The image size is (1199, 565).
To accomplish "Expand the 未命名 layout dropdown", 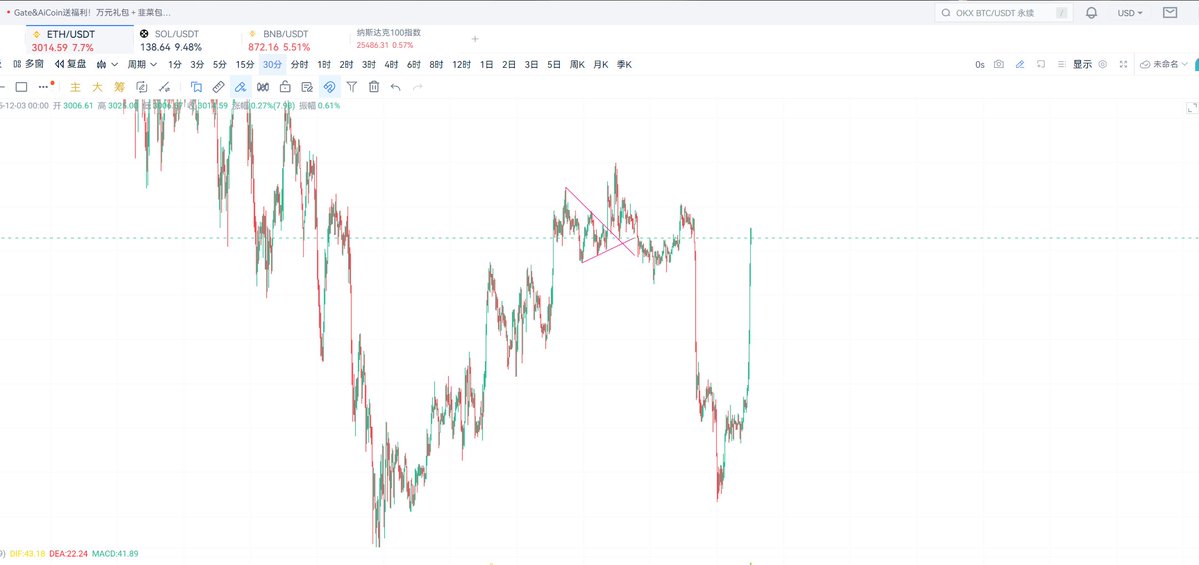I will [1164, 64].
